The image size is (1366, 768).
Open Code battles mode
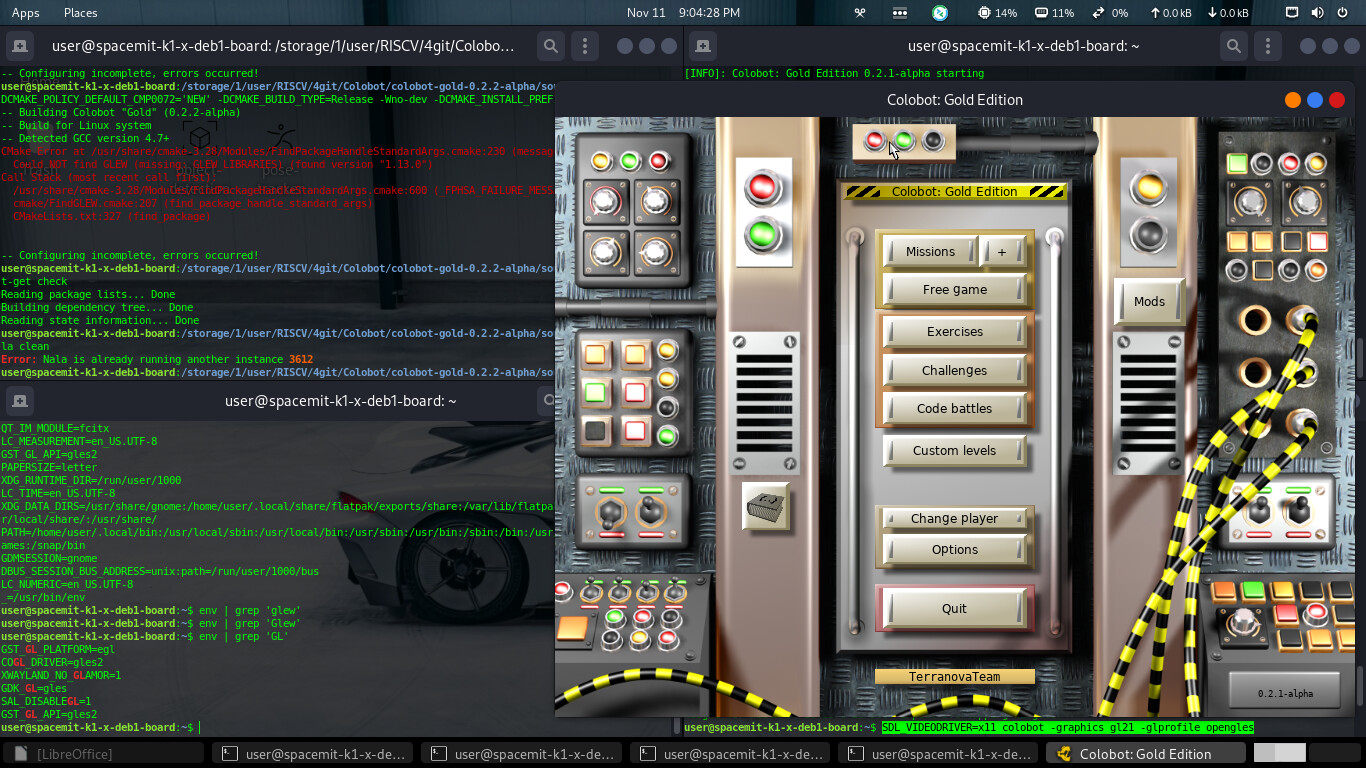coord(954,409)
